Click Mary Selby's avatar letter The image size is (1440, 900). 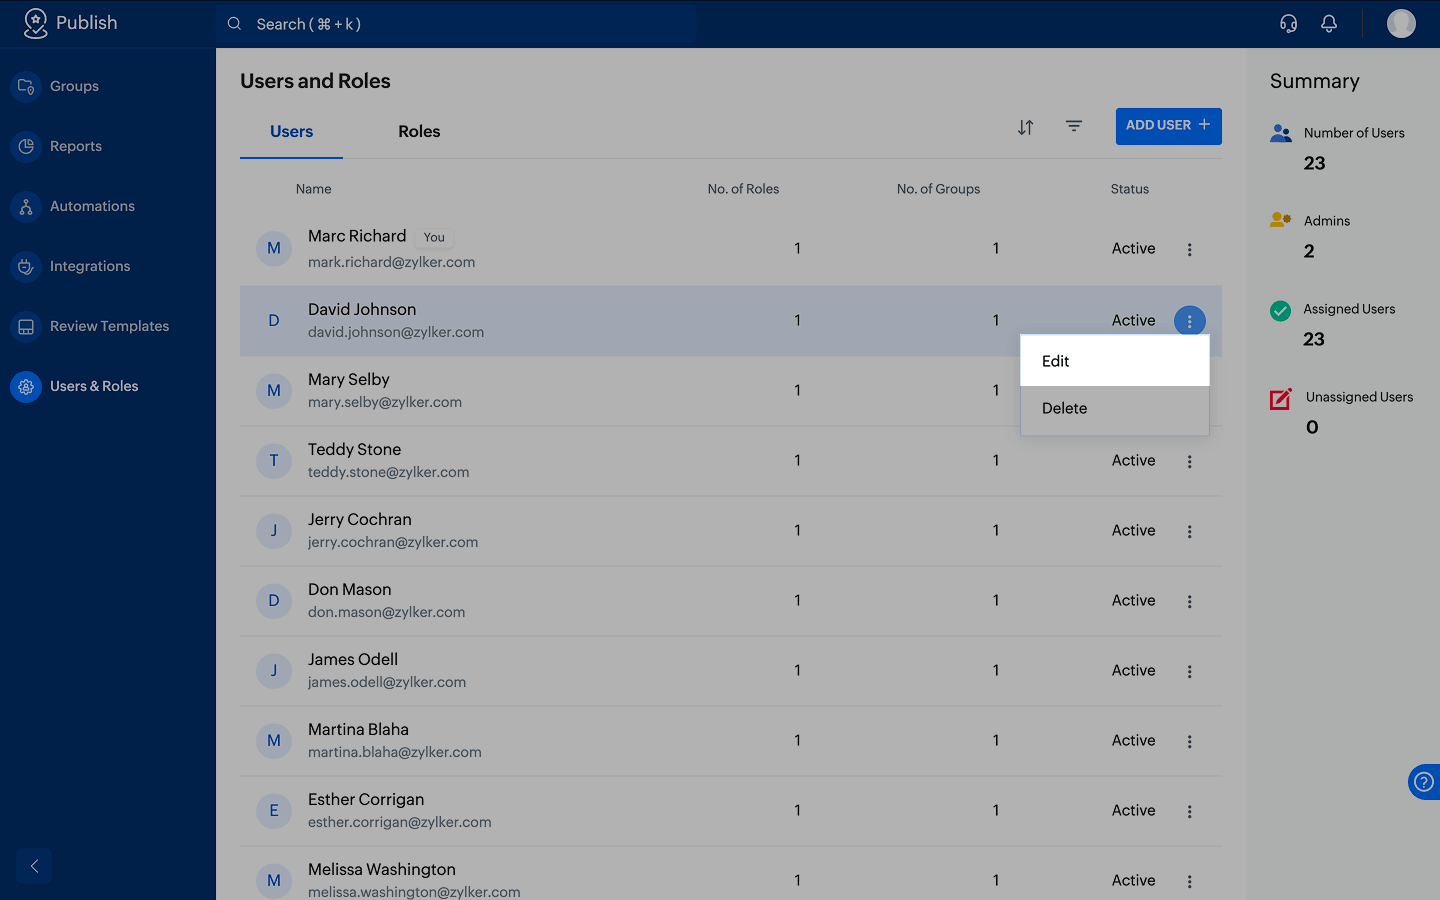click(274, 391)
